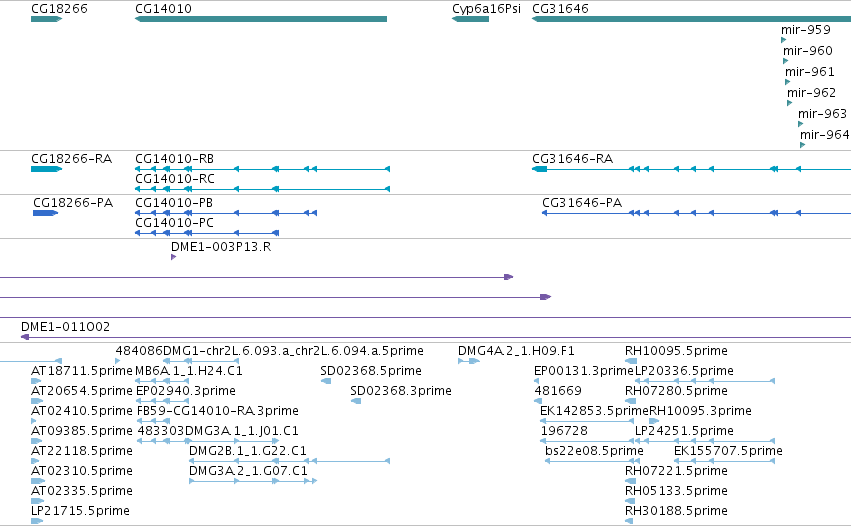Select the CG14010-PC protein label
The width and height of the screenshot is (851, 526).
(174, 223)
